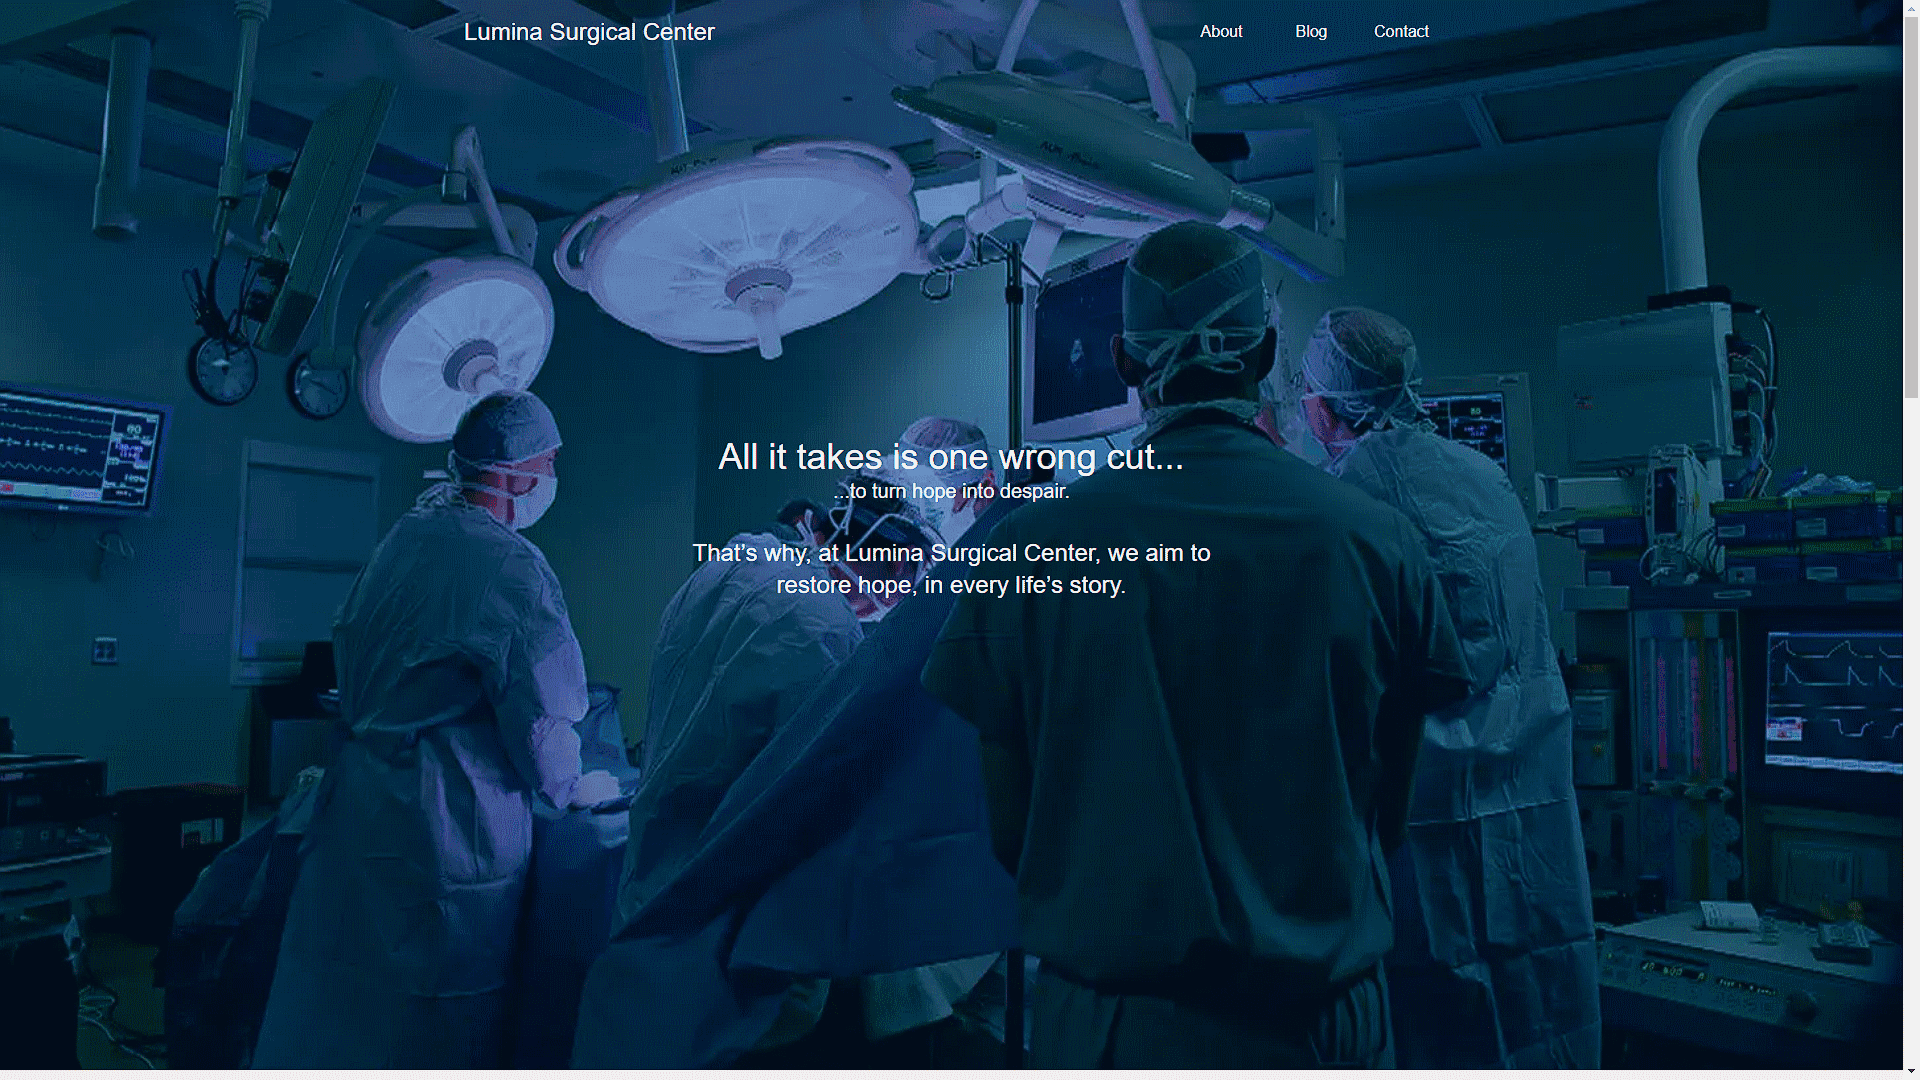Click the Blog menu item in header

tap(1310, 31)
